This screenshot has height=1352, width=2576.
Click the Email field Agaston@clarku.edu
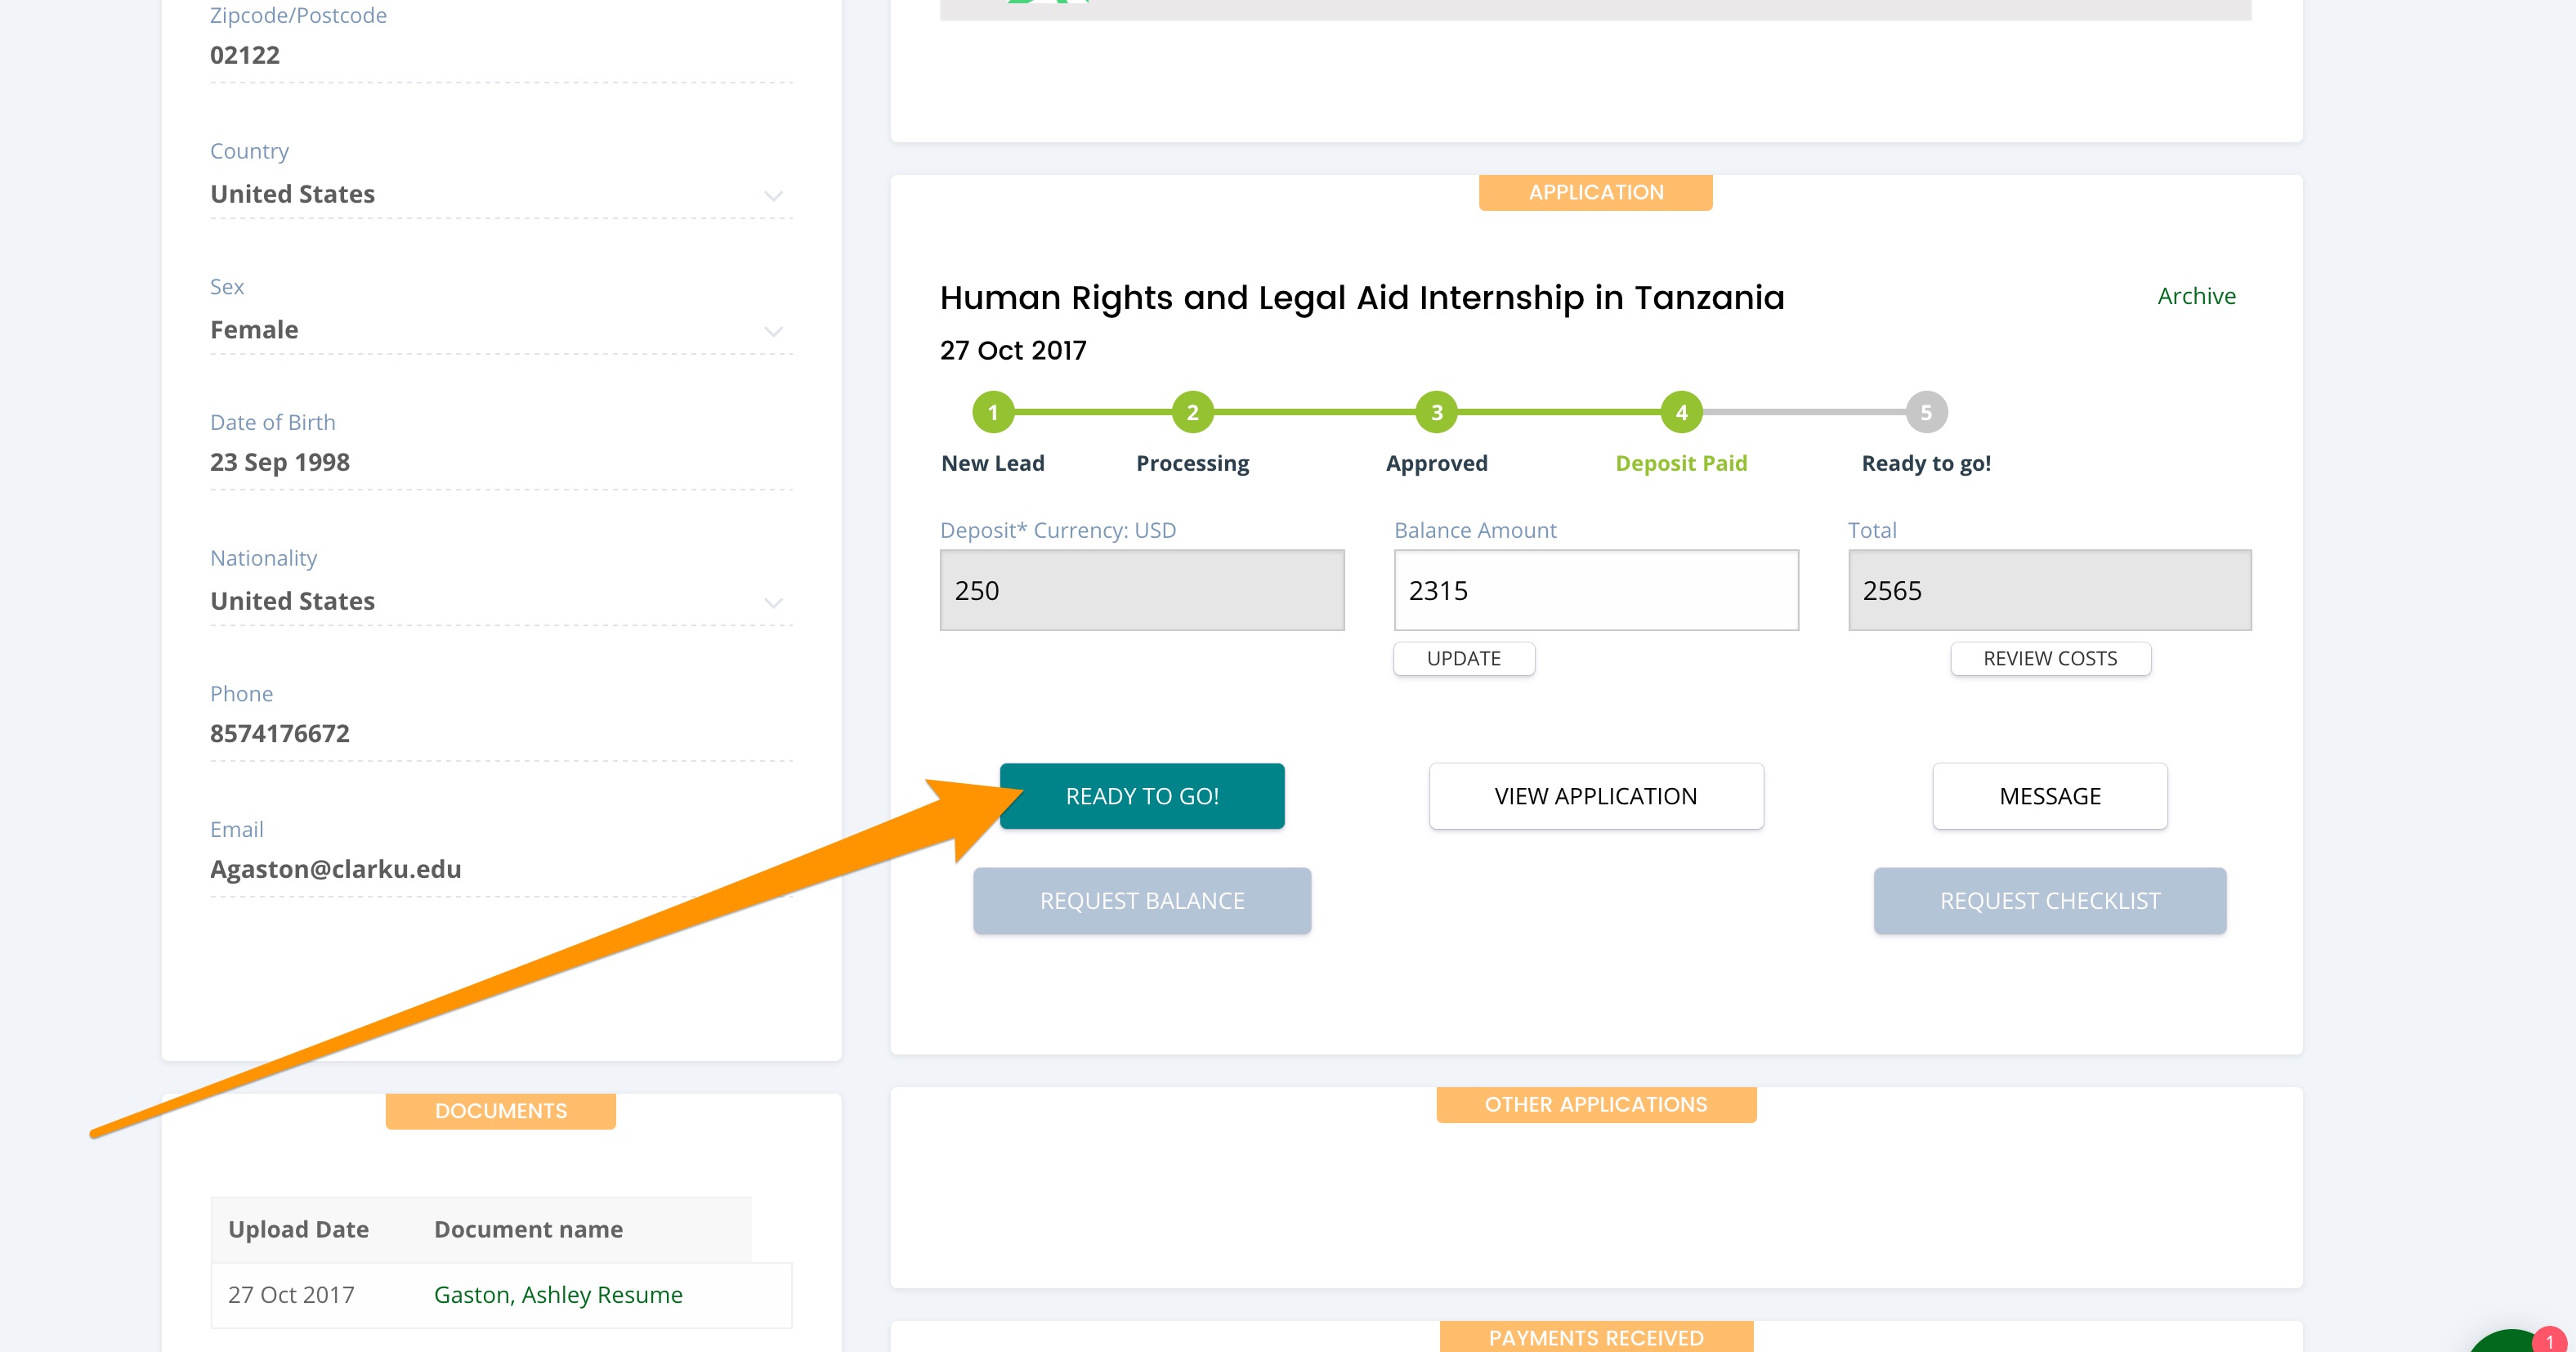(x=336, y=869)
